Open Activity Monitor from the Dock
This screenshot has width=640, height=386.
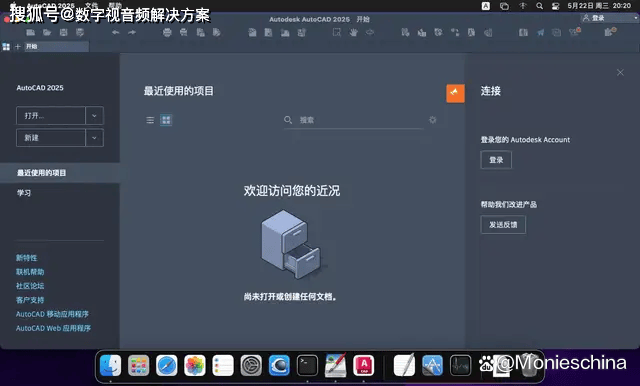point(460,365)
